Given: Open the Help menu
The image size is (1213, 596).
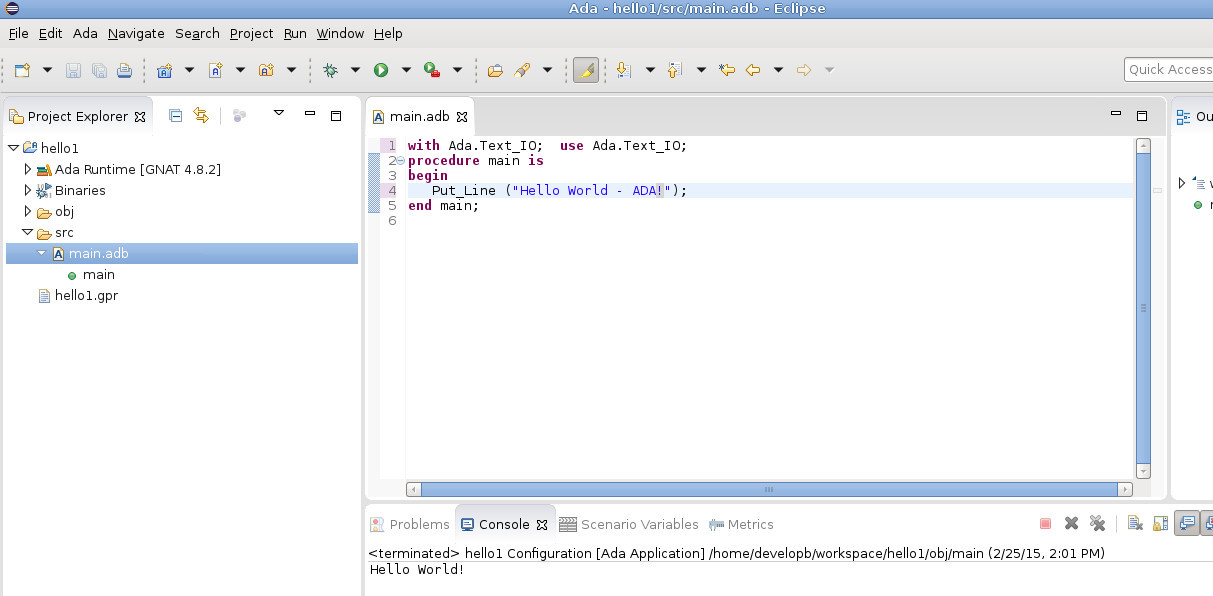Looking at the screenshot, I should pos(388,33).
